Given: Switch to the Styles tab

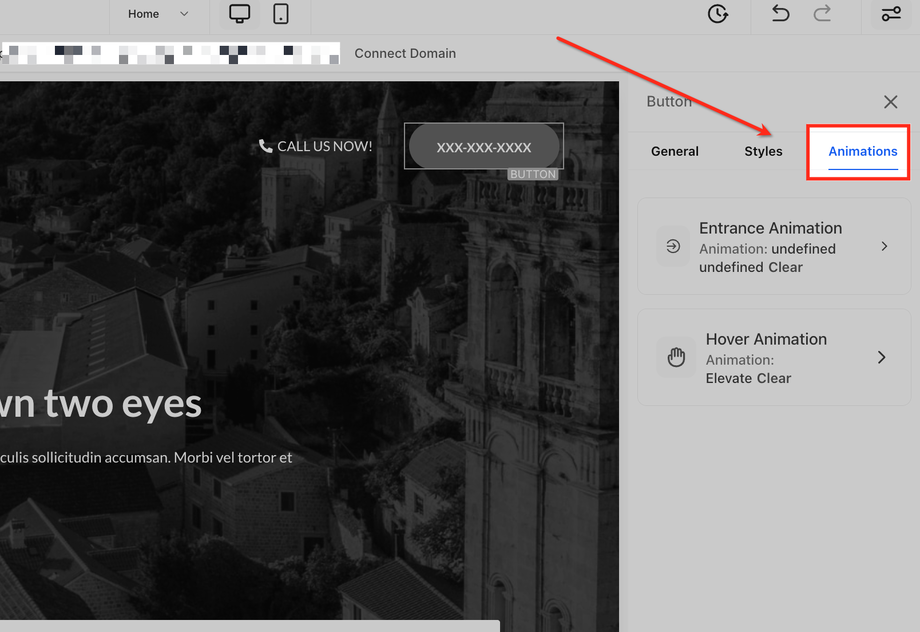Looking at the screenshot, I should [x=763, y=151].
